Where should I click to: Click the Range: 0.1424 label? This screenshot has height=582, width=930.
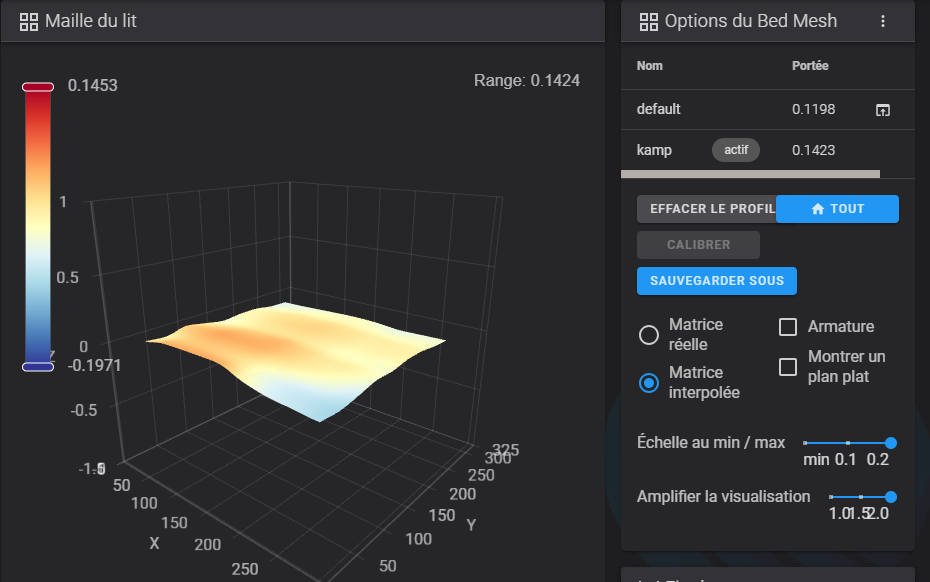point(527,81)
